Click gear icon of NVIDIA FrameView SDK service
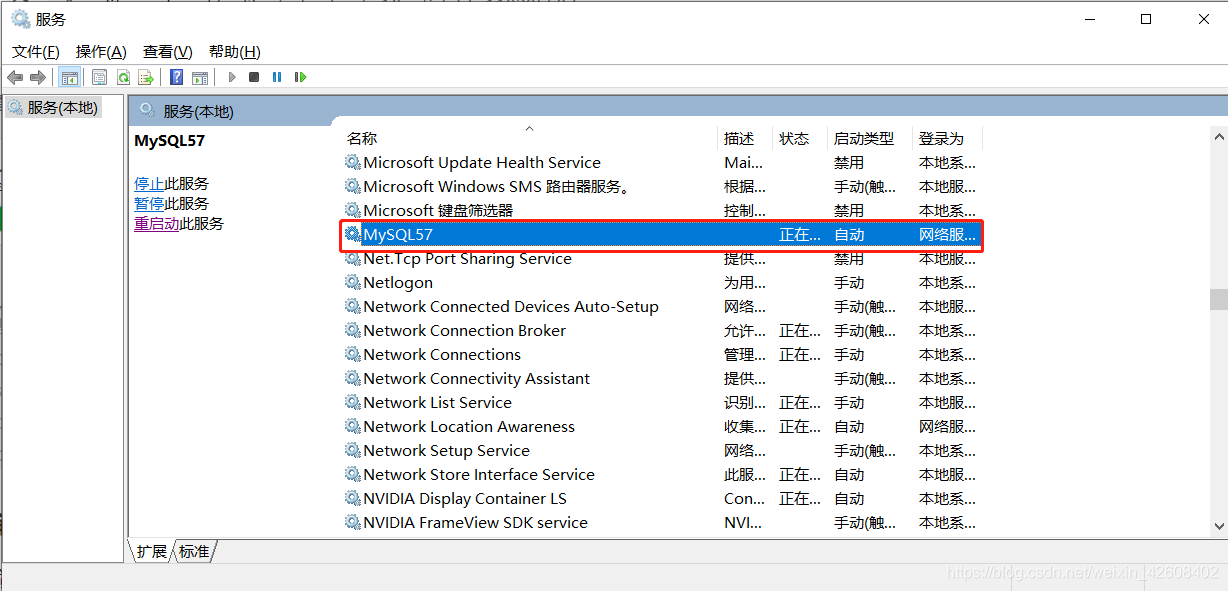This screenshot has height=591, width=1228. pos(352,522)
